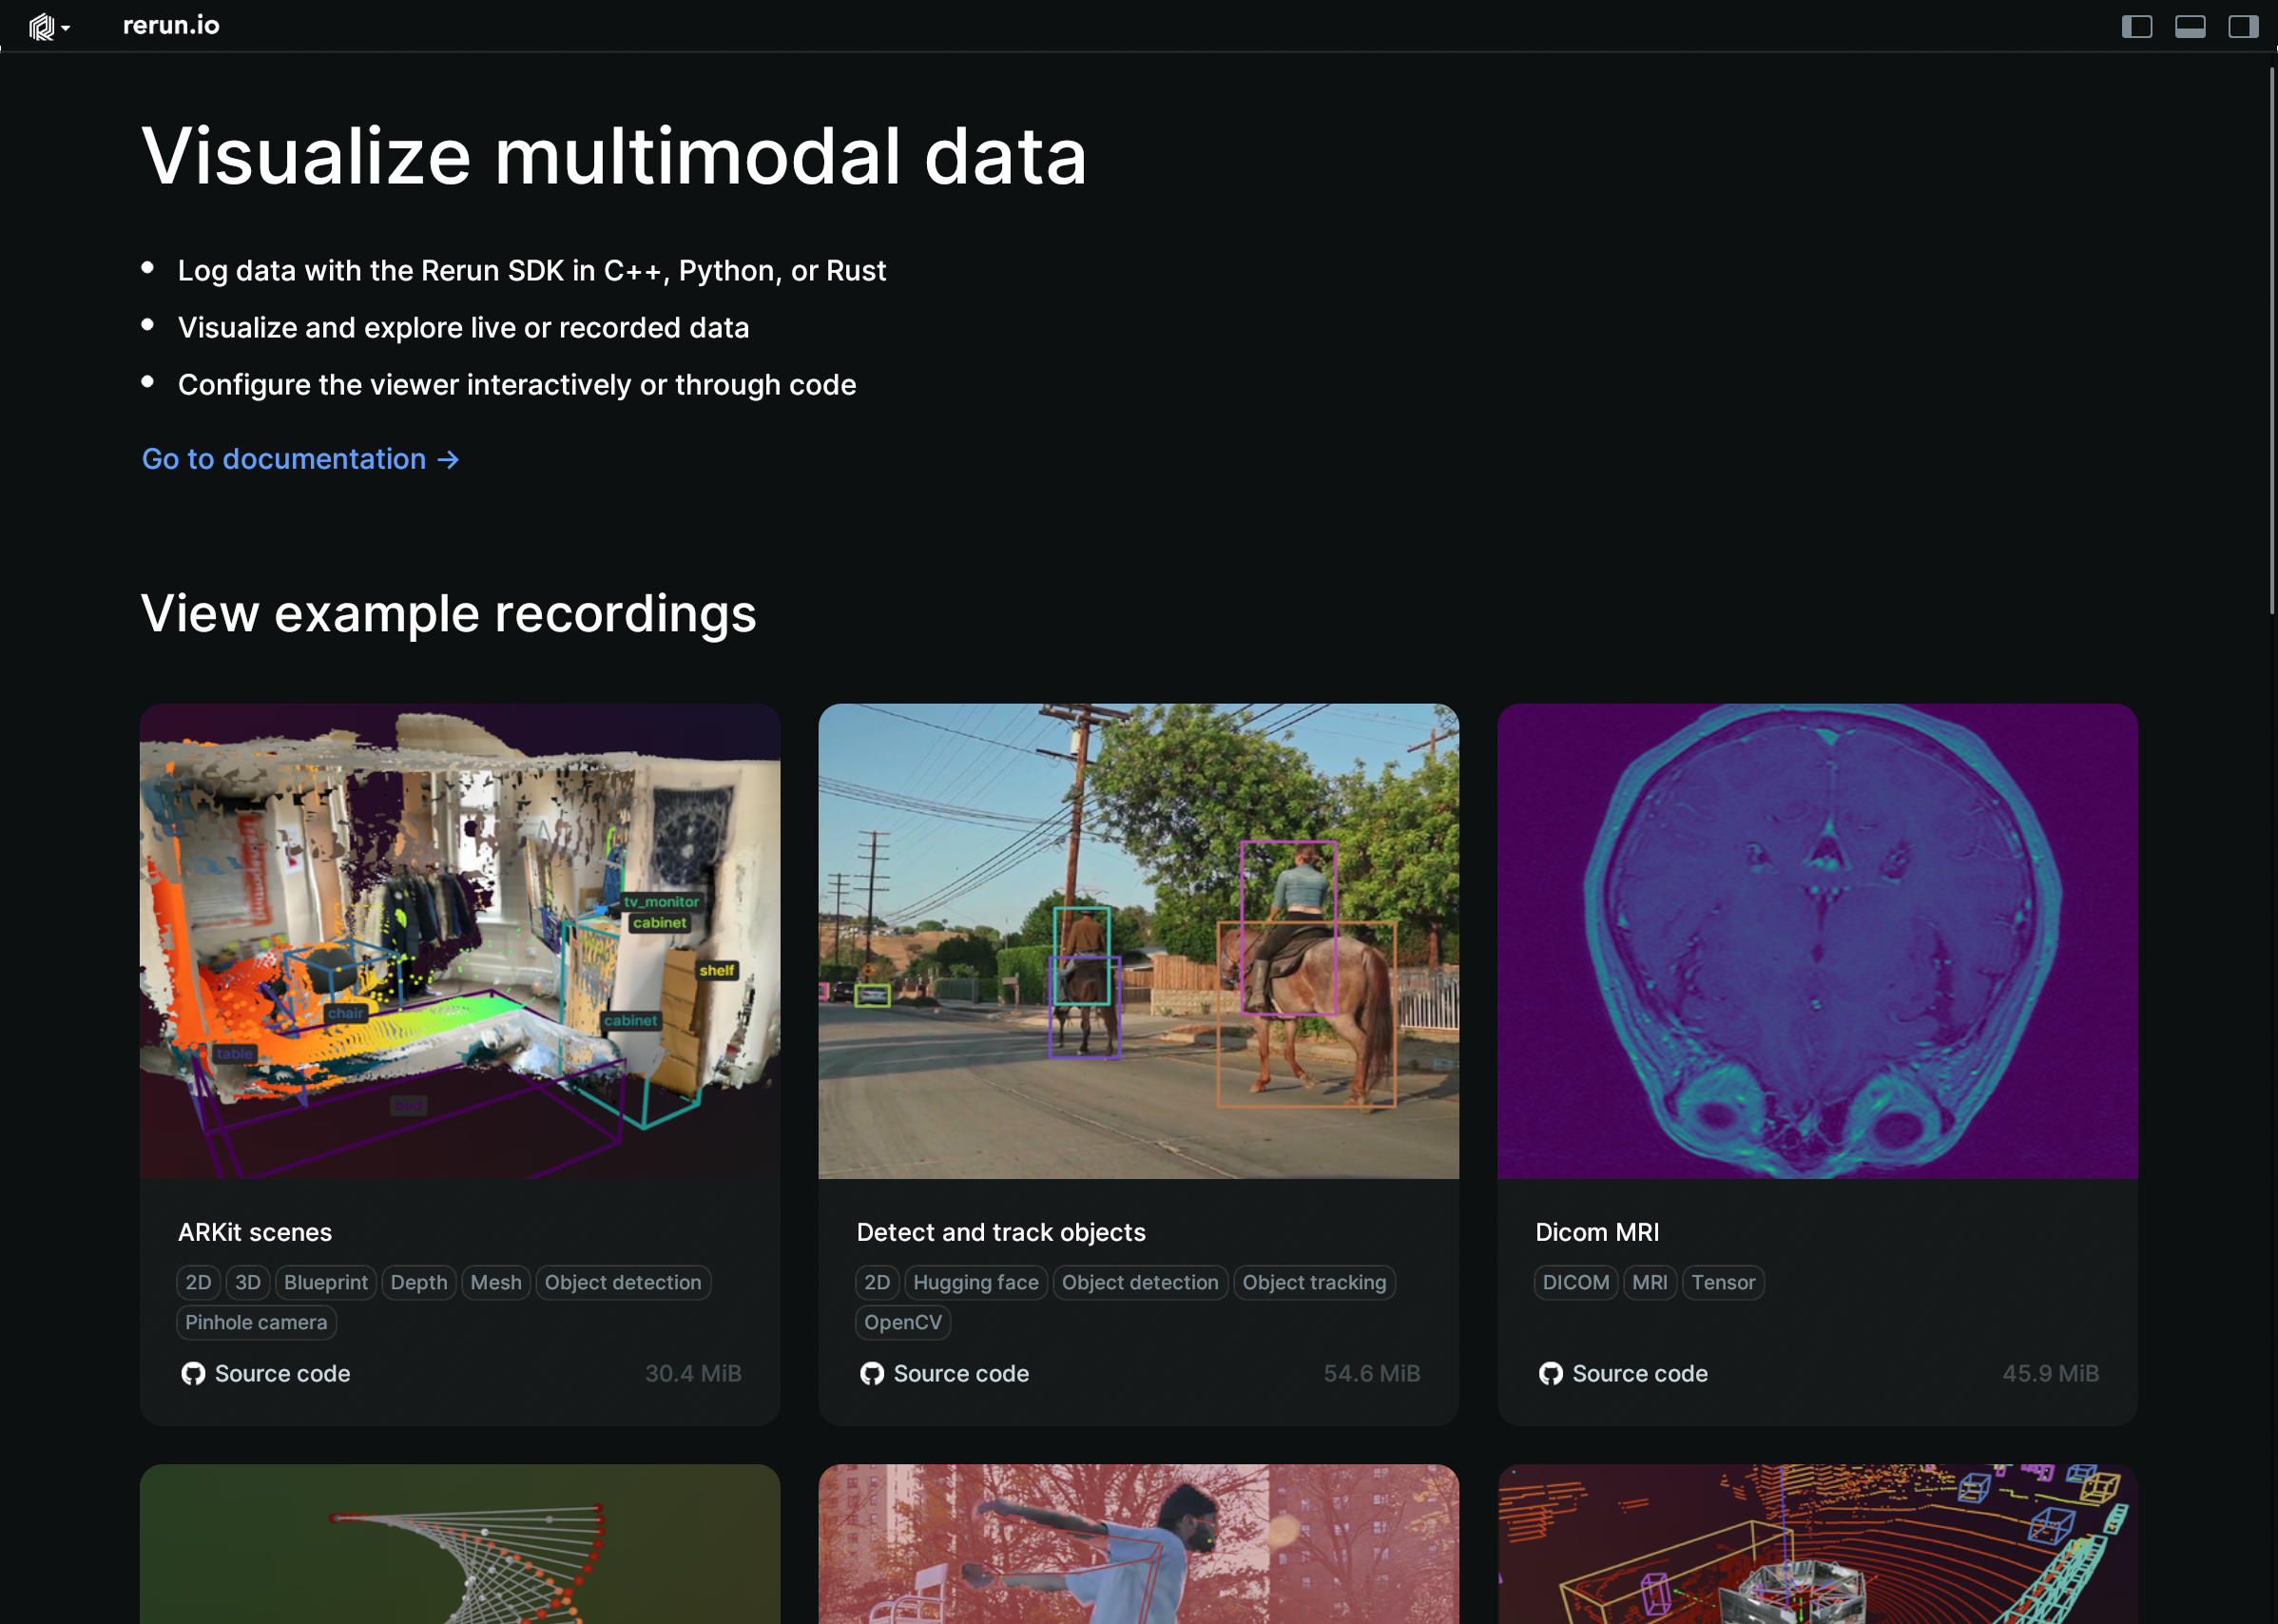Click the Dicom MRI card title
This screenshot has height=1624, width=2278.
coord(1597,1232)
